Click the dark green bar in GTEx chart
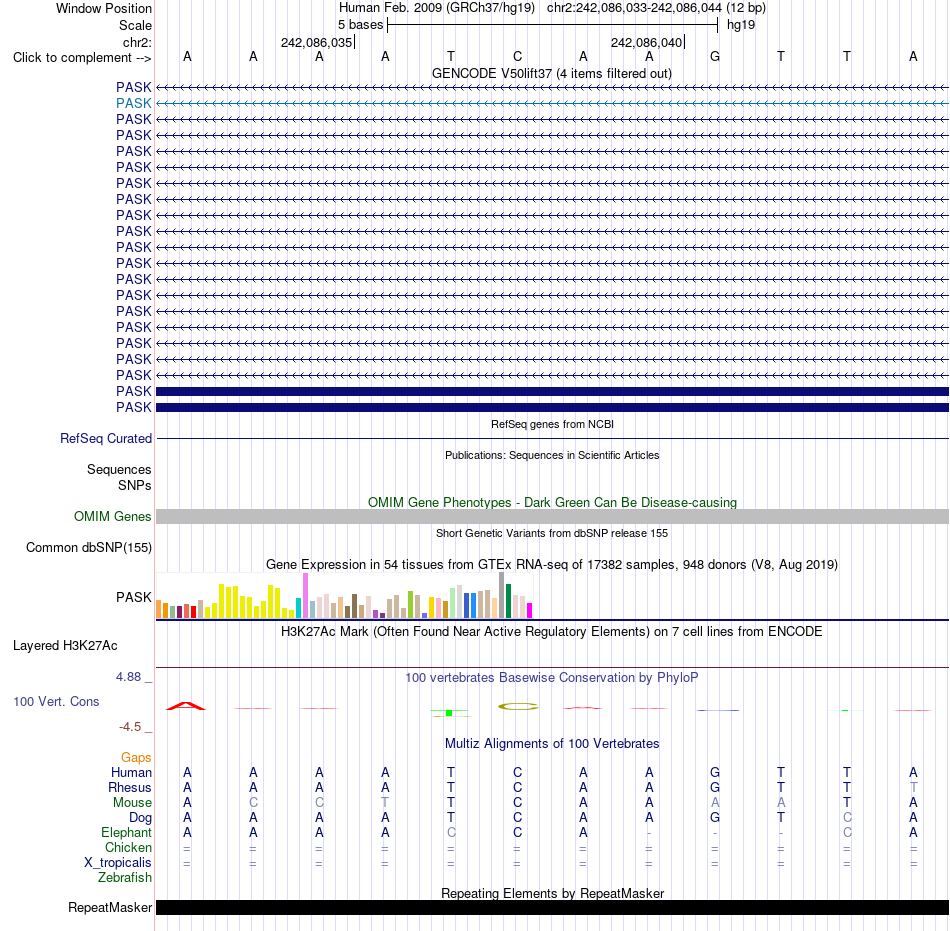Screen dimensions: 950x931 tap(508, 601)
